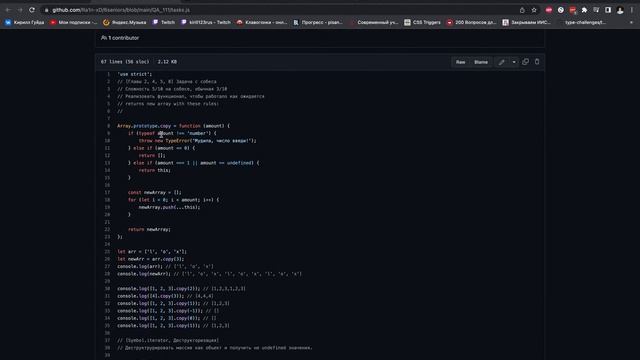This screenshot has height=360, width=640.
Task: Open the red extension icon left of the puzzle piece
Action: click(x=573, y=10)
